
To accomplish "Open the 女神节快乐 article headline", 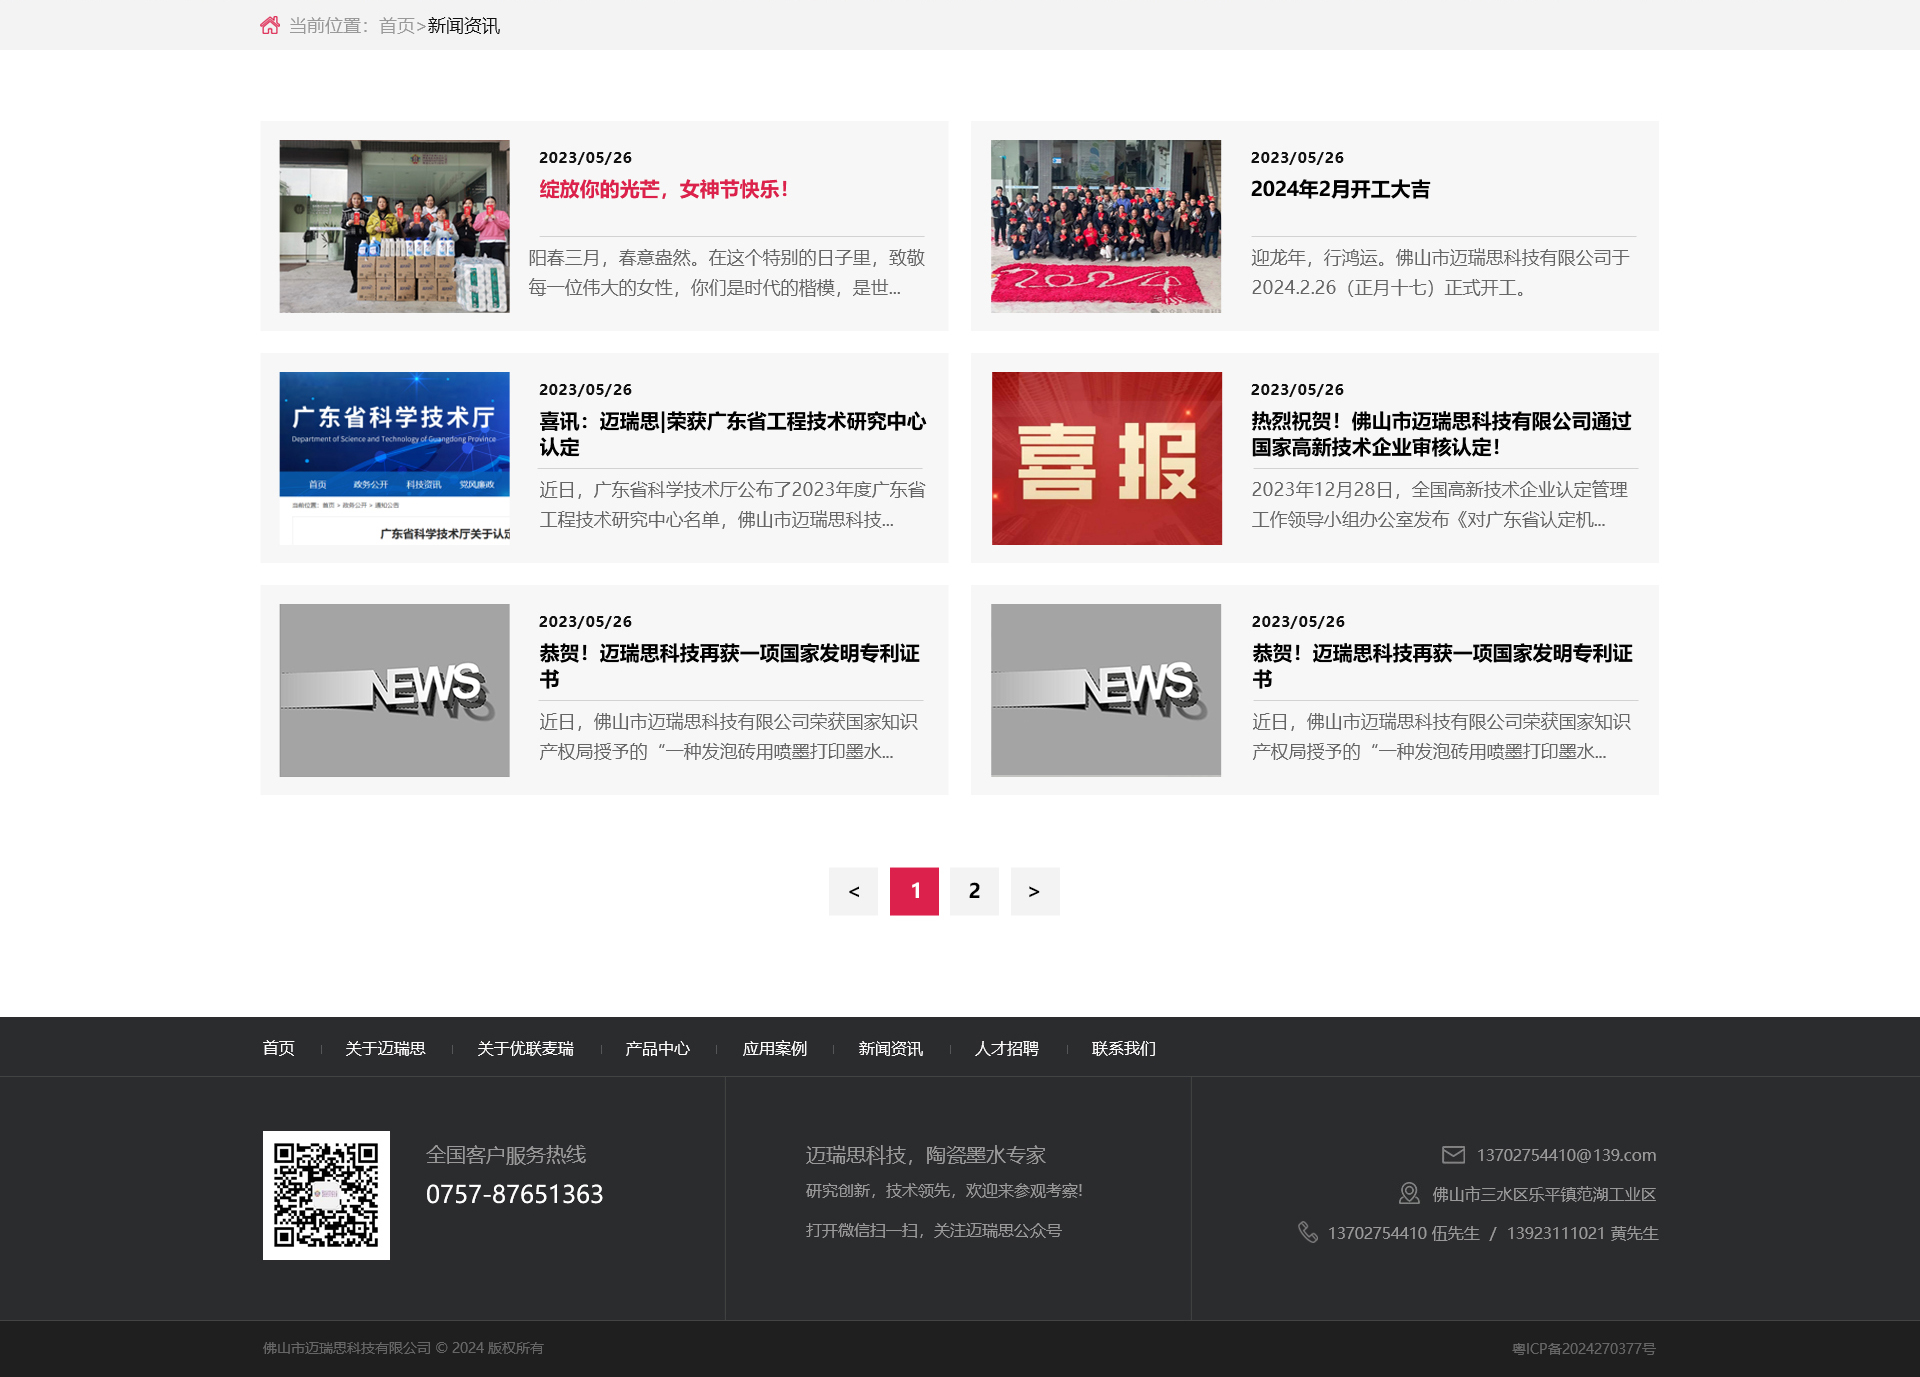I will pos(664,189).
